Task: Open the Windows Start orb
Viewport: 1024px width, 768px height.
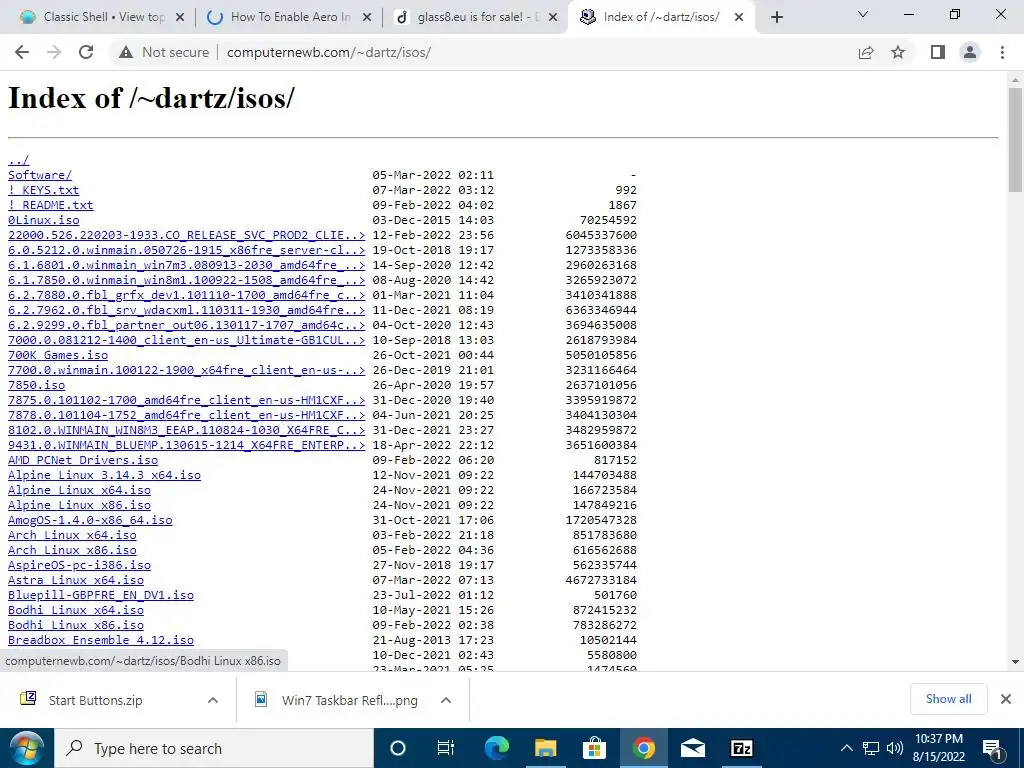Action: 27,748
